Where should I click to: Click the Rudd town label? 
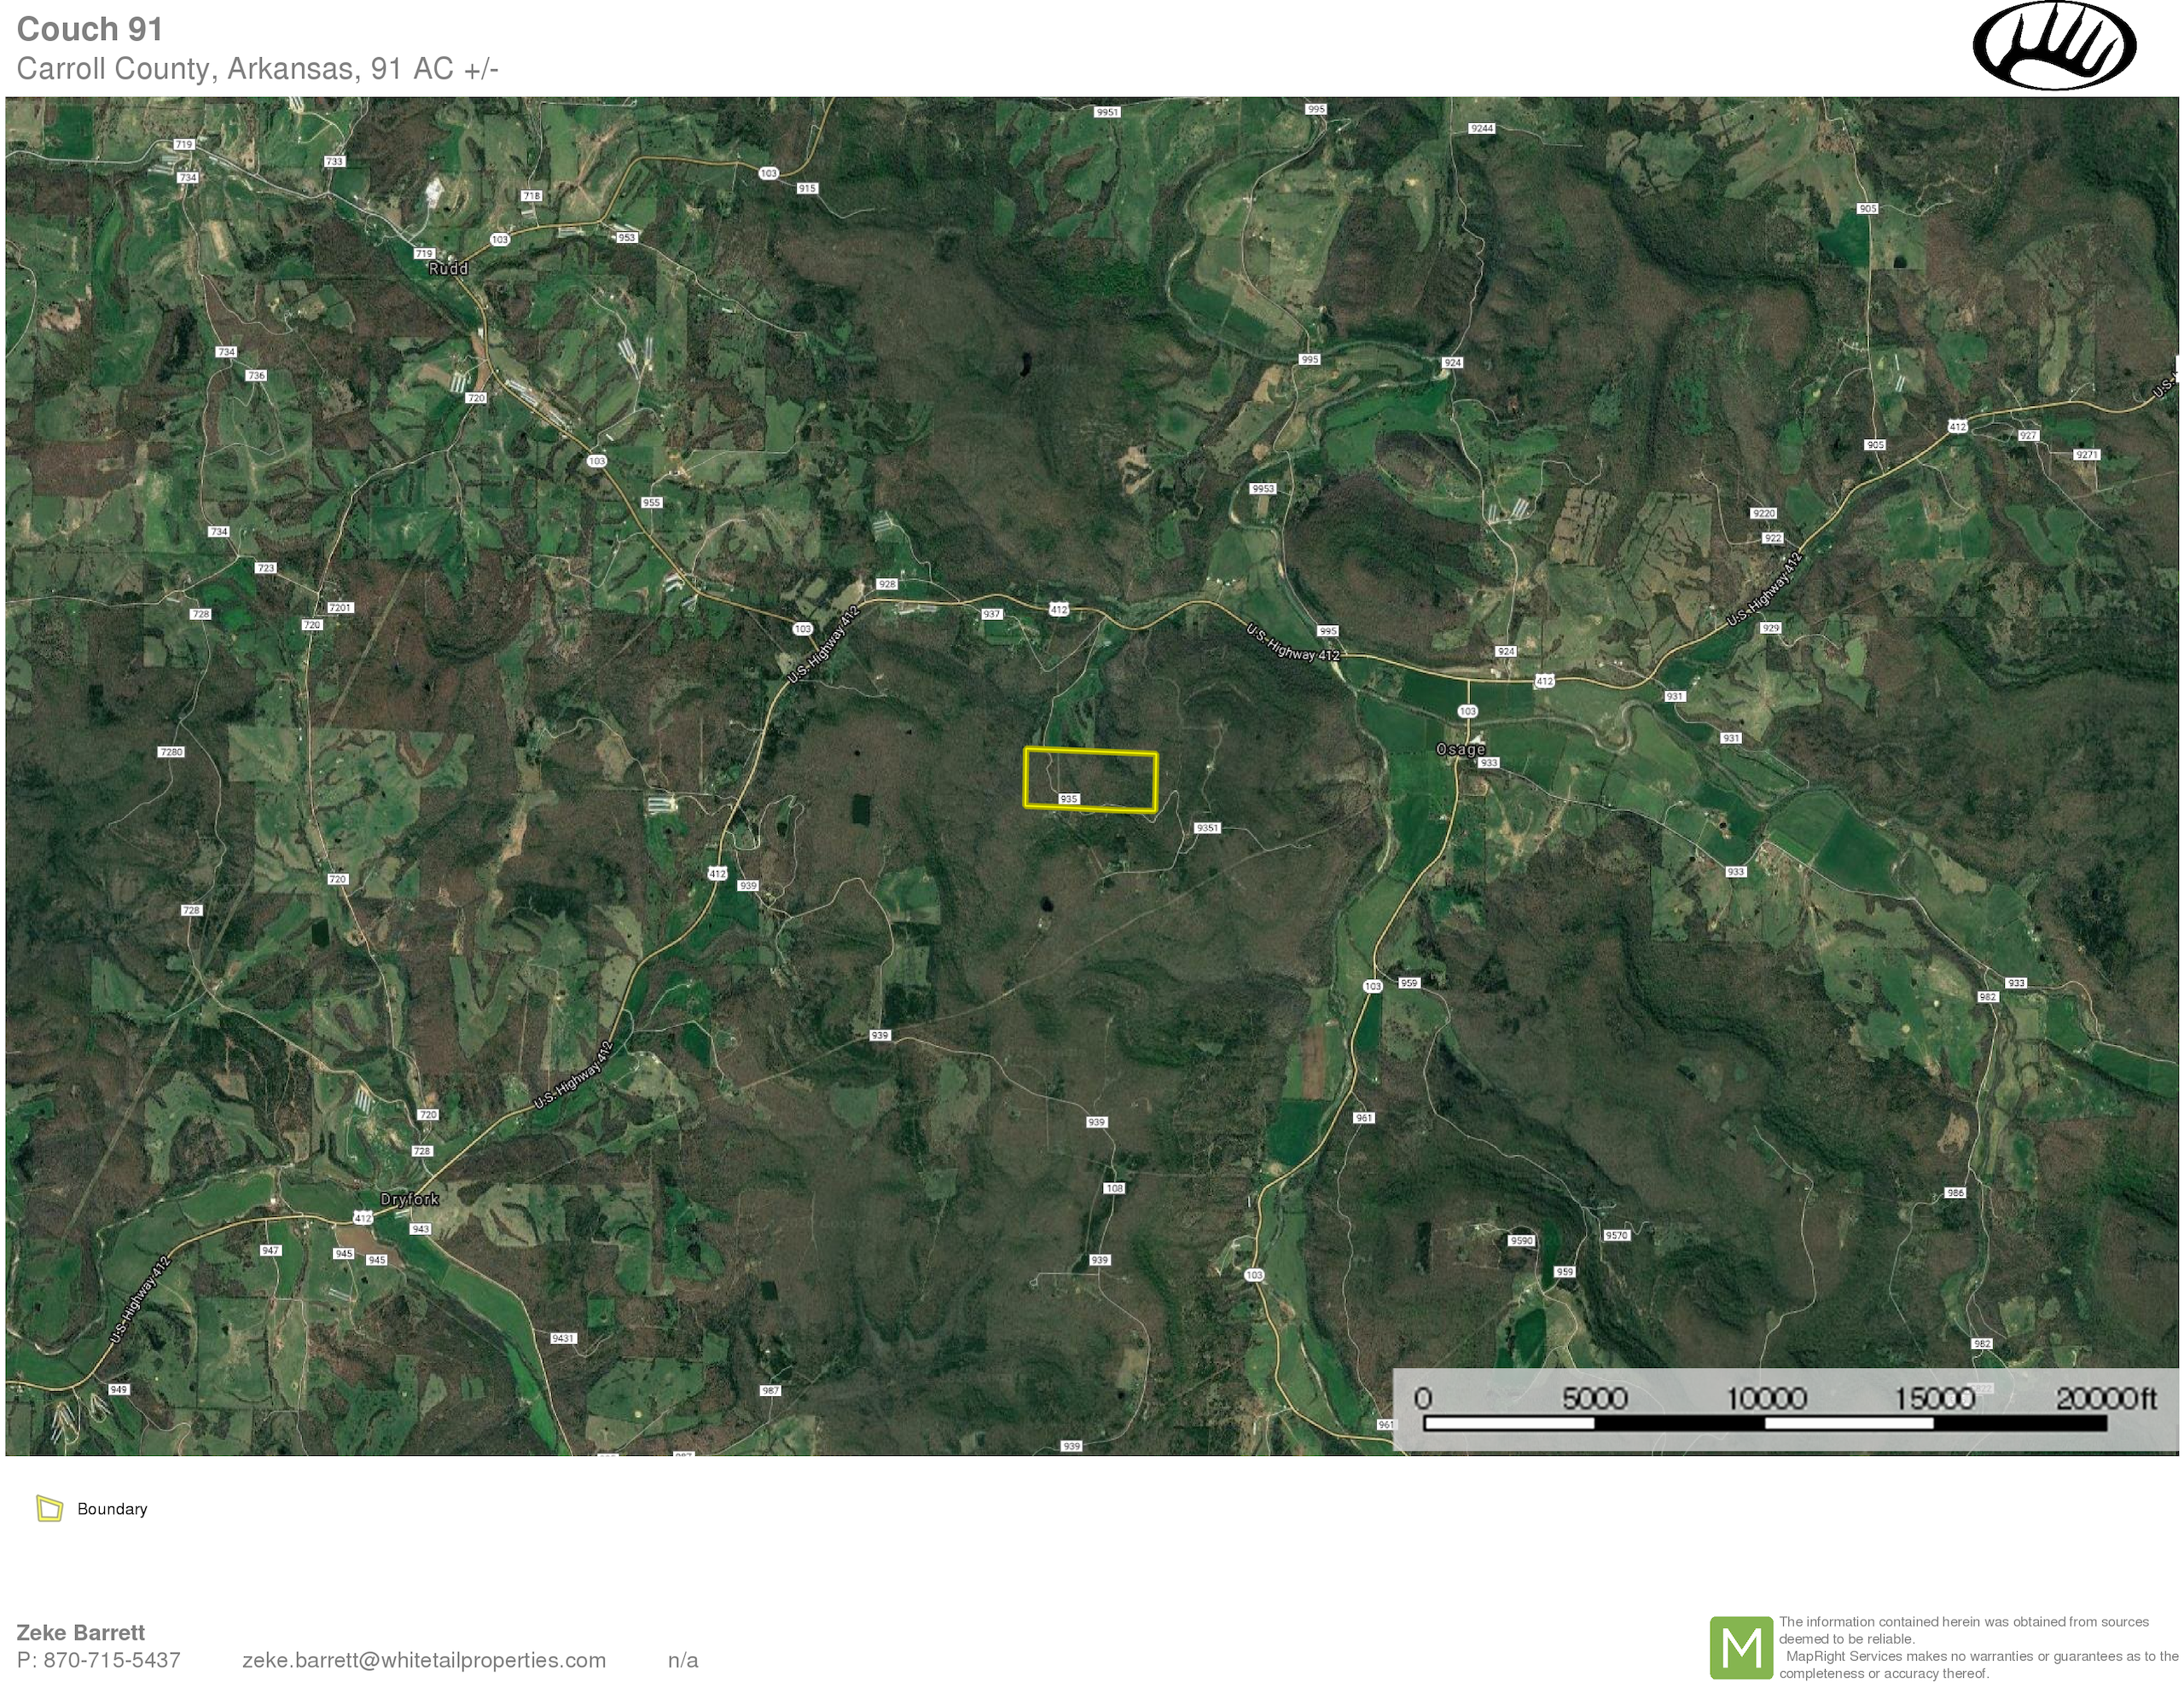click(447, 268)
